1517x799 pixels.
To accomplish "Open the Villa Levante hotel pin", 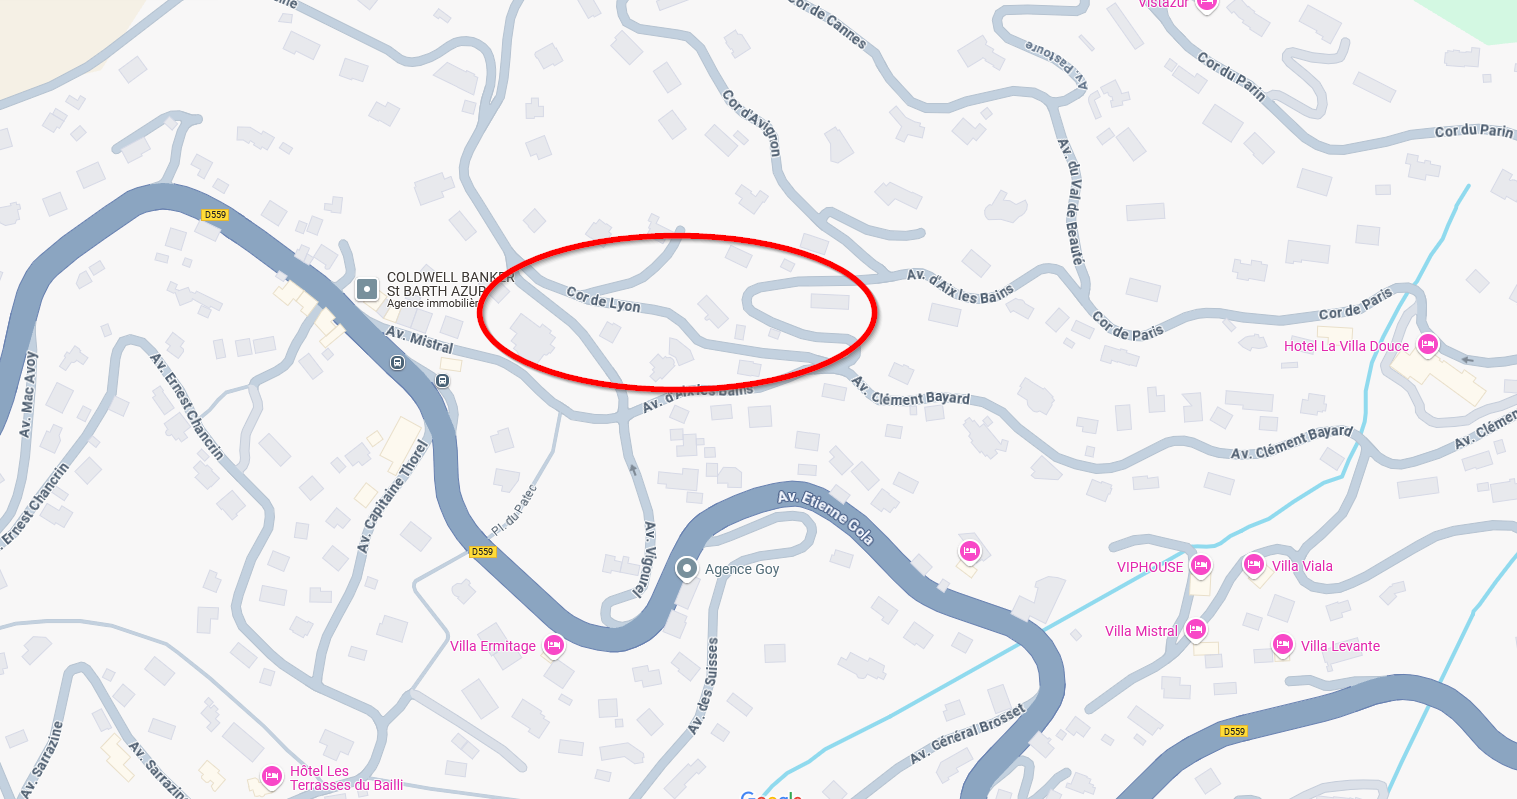I will (x=1283, y=645).
